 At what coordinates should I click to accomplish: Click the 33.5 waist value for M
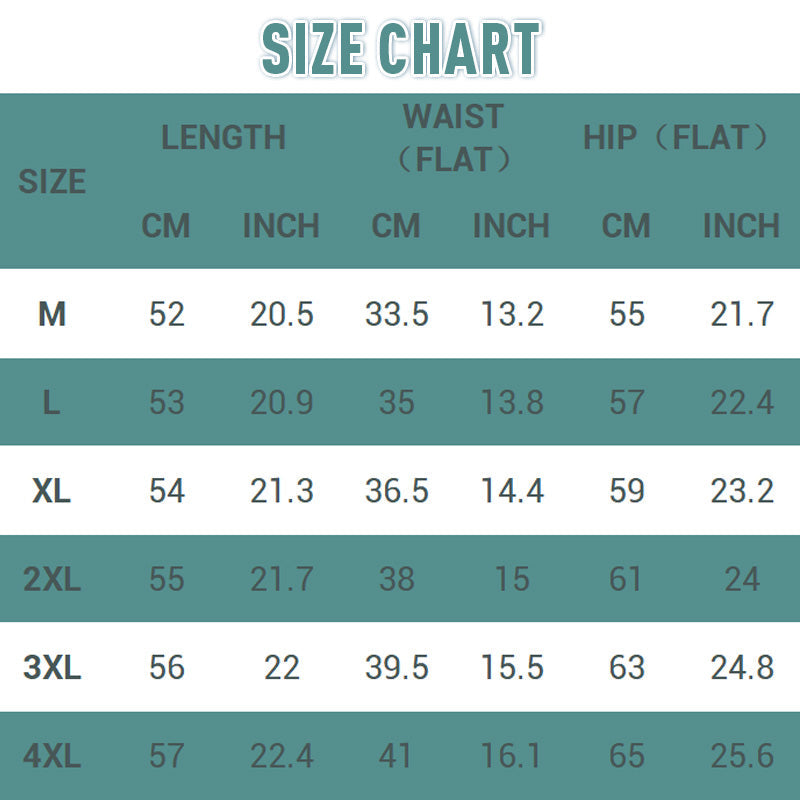click(x=397, y=314)
